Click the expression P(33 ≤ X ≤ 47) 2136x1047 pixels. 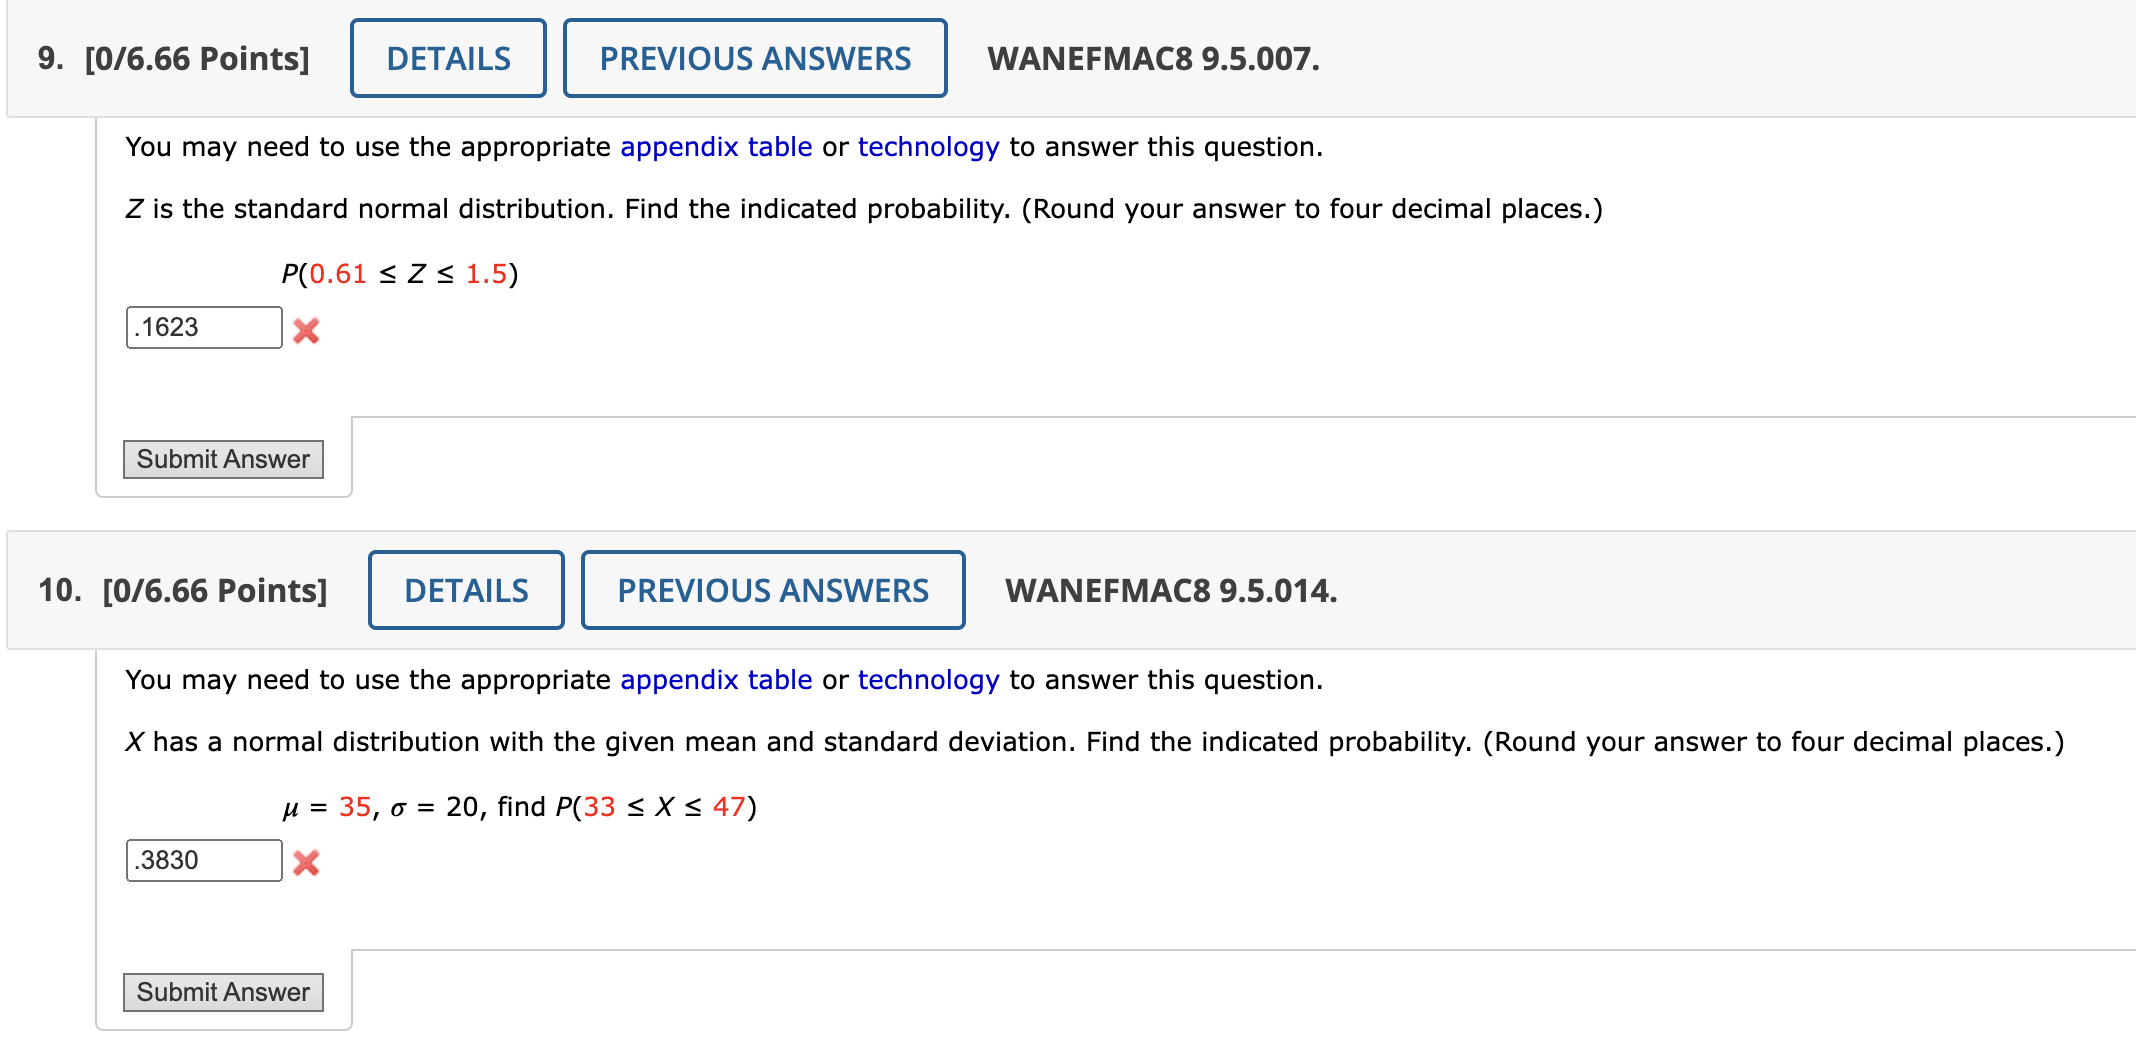click(655, 805)
